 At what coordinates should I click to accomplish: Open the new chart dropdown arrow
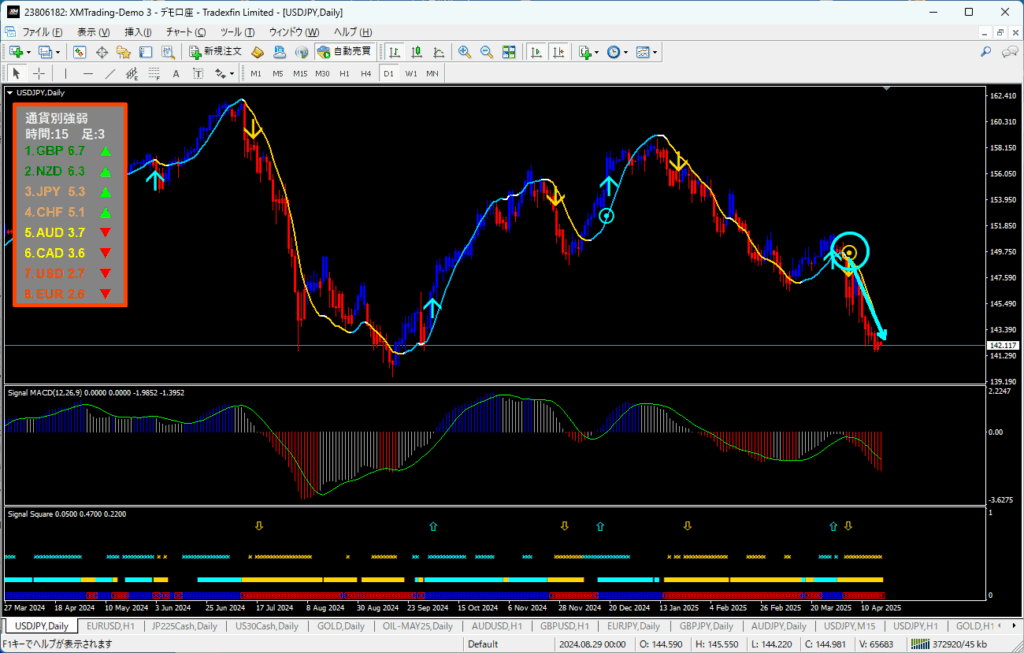[x=28, y=52]
